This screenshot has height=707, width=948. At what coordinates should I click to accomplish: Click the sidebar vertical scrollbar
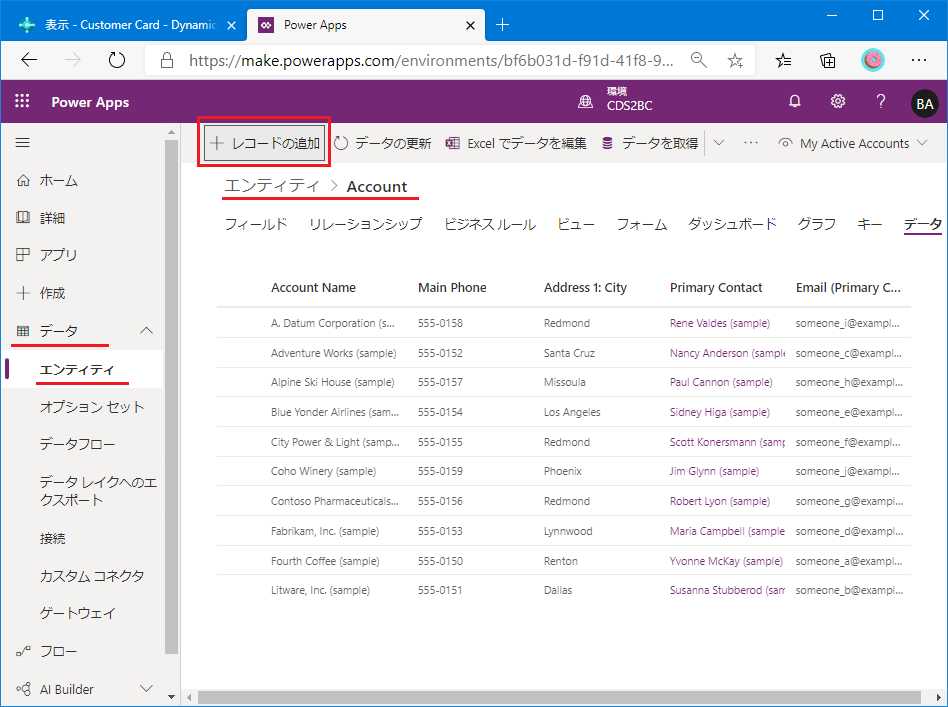coord(172,397)
